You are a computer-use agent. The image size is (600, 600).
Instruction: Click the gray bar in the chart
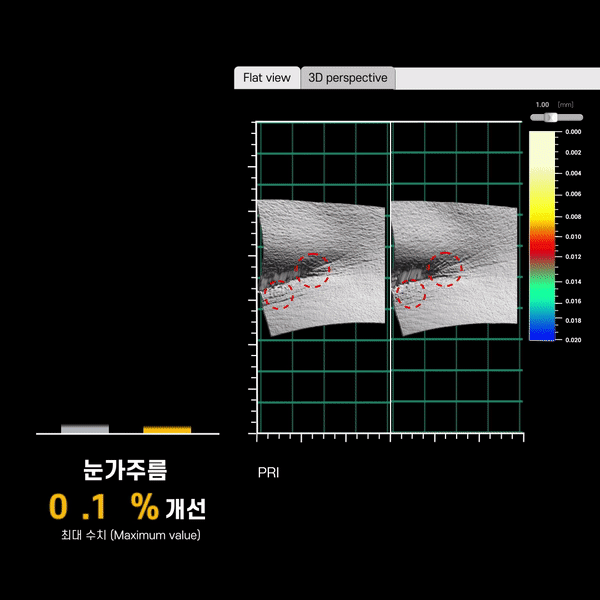pos(85,429)
